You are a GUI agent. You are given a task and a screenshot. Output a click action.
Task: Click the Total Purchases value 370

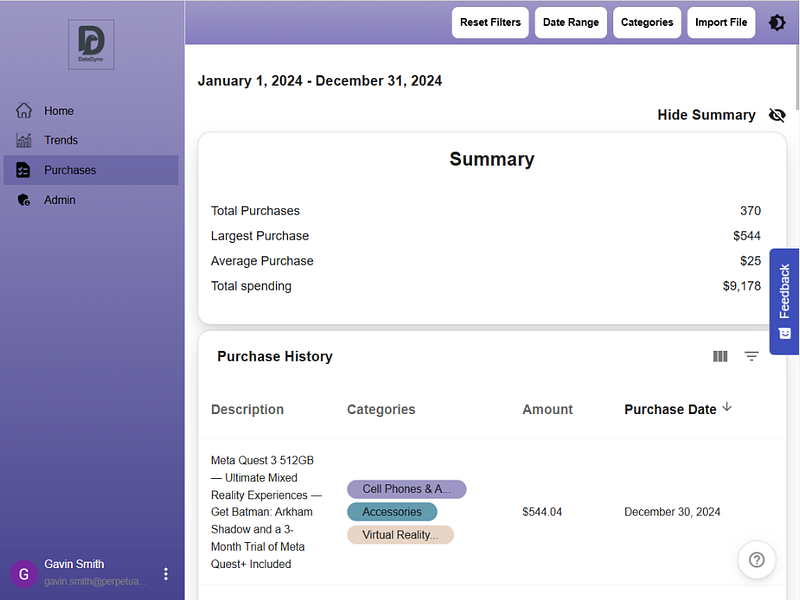point(750,211)
